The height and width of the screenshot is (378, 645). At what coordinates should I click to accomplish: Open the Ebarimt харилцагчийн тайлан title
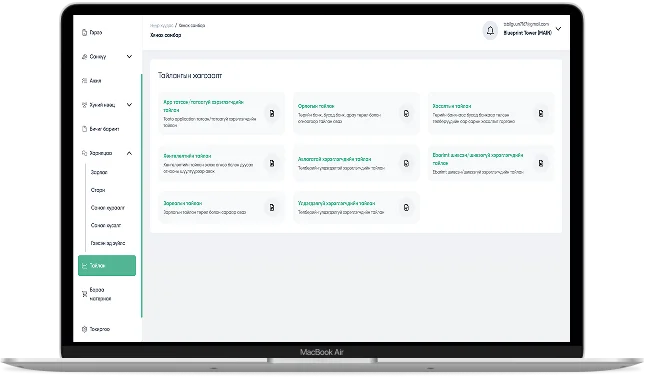[478, 159]
